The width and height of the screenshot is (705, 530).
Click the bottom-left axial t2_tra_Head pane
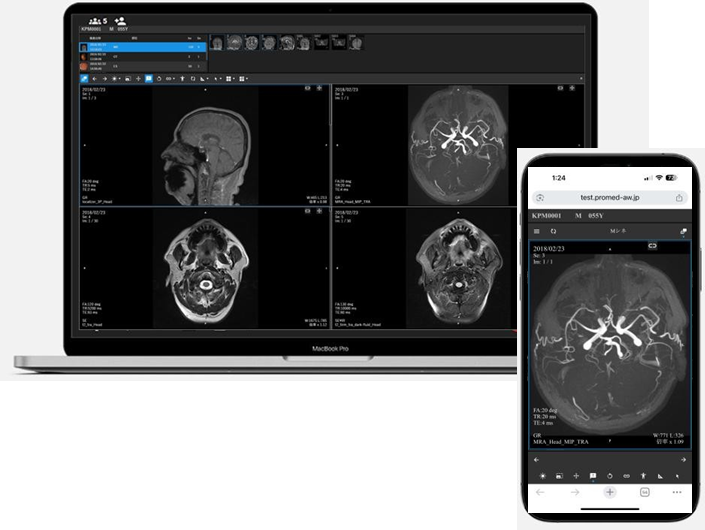(205, 268)
